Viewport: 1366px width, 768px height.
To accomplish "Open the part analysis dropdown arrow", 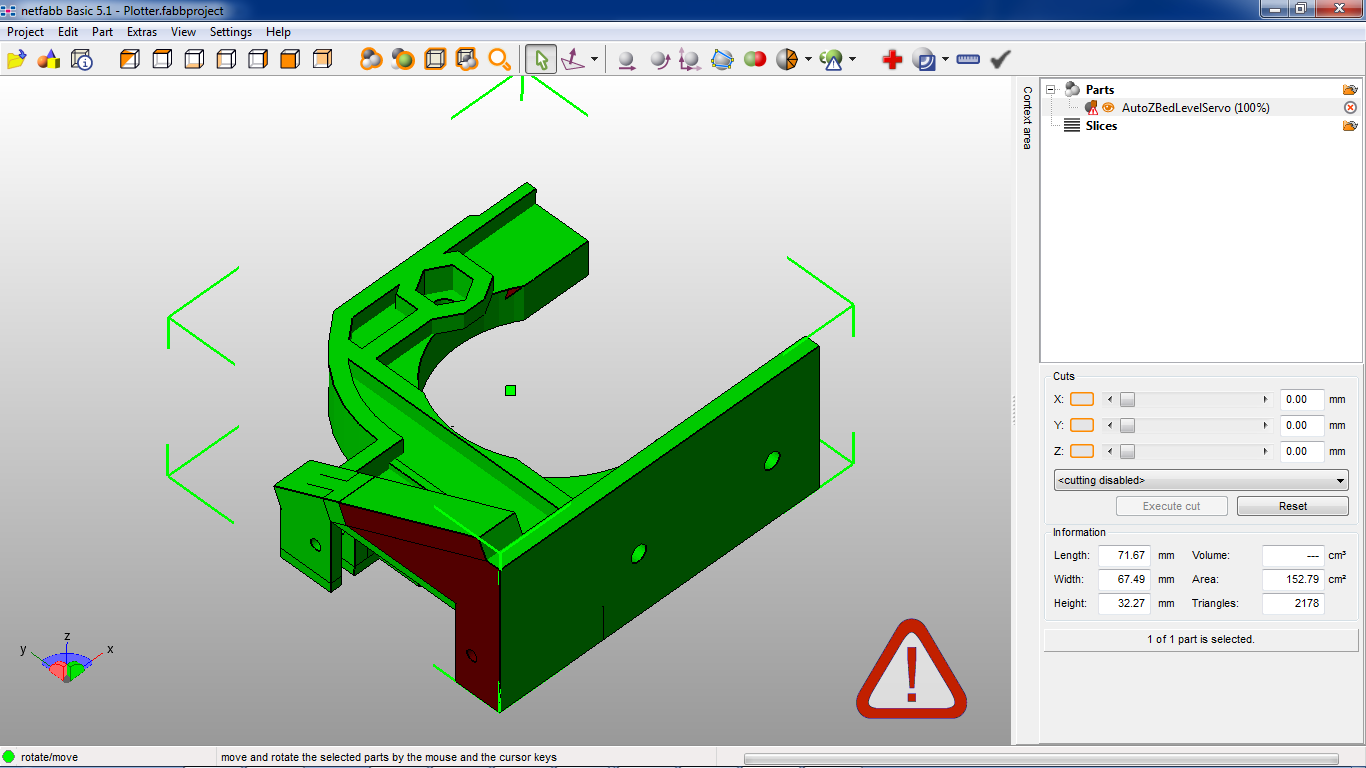I will coord(852,60).
